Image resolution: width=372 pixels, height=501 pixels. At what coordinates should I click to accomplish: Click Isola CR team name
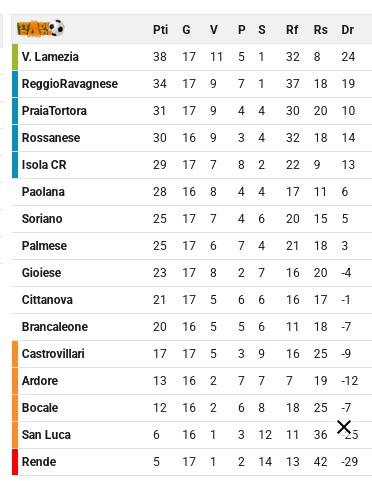(x=44, y=165)
